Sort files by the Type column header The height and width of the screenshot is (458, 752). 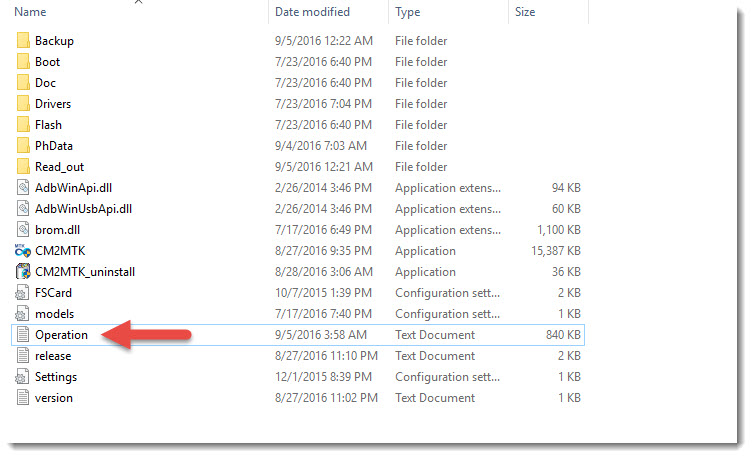pyautogui.click(x=408, y=12)
